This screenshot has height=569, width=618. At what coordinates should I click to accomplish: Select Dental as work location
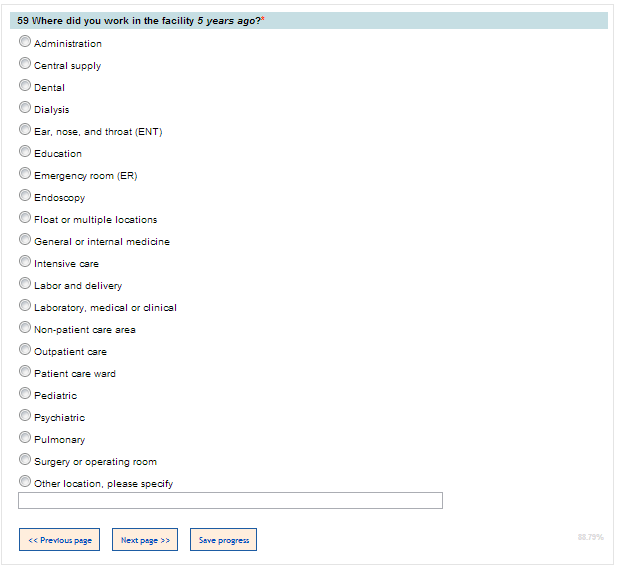[x=25, y=87]
